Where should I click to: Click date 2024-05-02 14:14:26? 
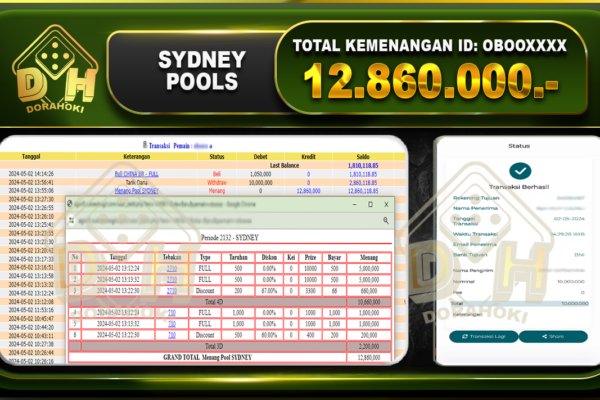pyautogui.click(x=31, y=174)
